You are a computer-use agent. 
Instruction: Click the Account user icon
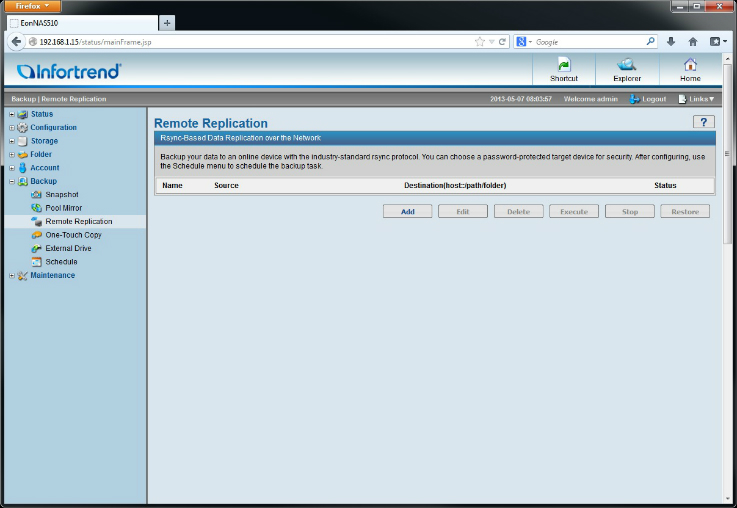23,168
